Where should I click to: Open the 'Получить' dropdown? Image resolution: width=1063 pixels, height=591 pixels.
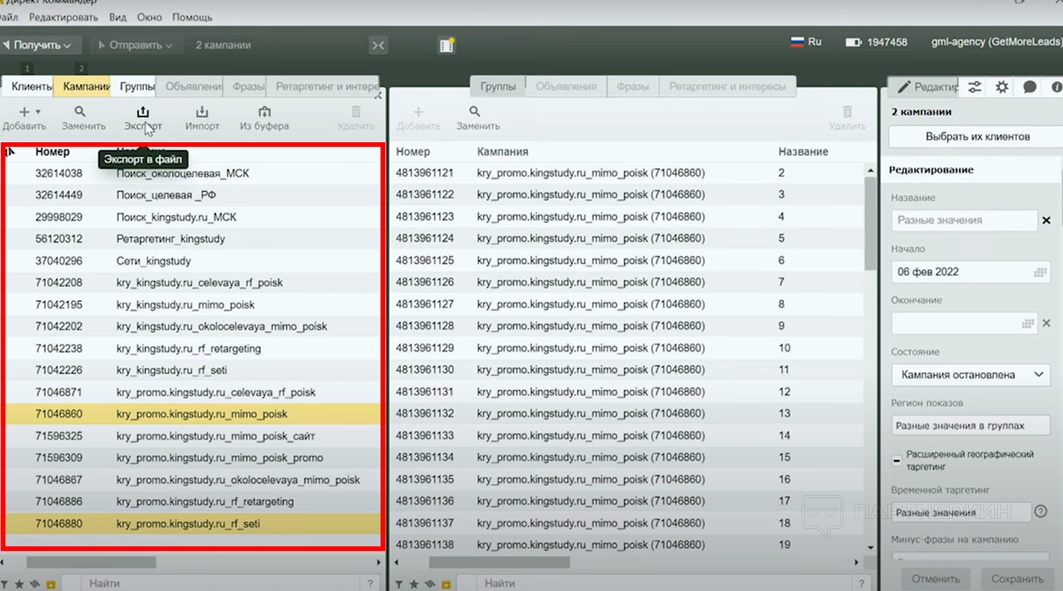point(40,45)
